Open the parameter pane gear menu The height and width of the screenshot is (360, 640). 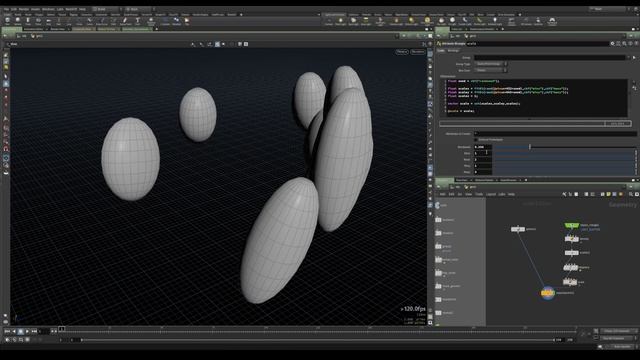612,43
